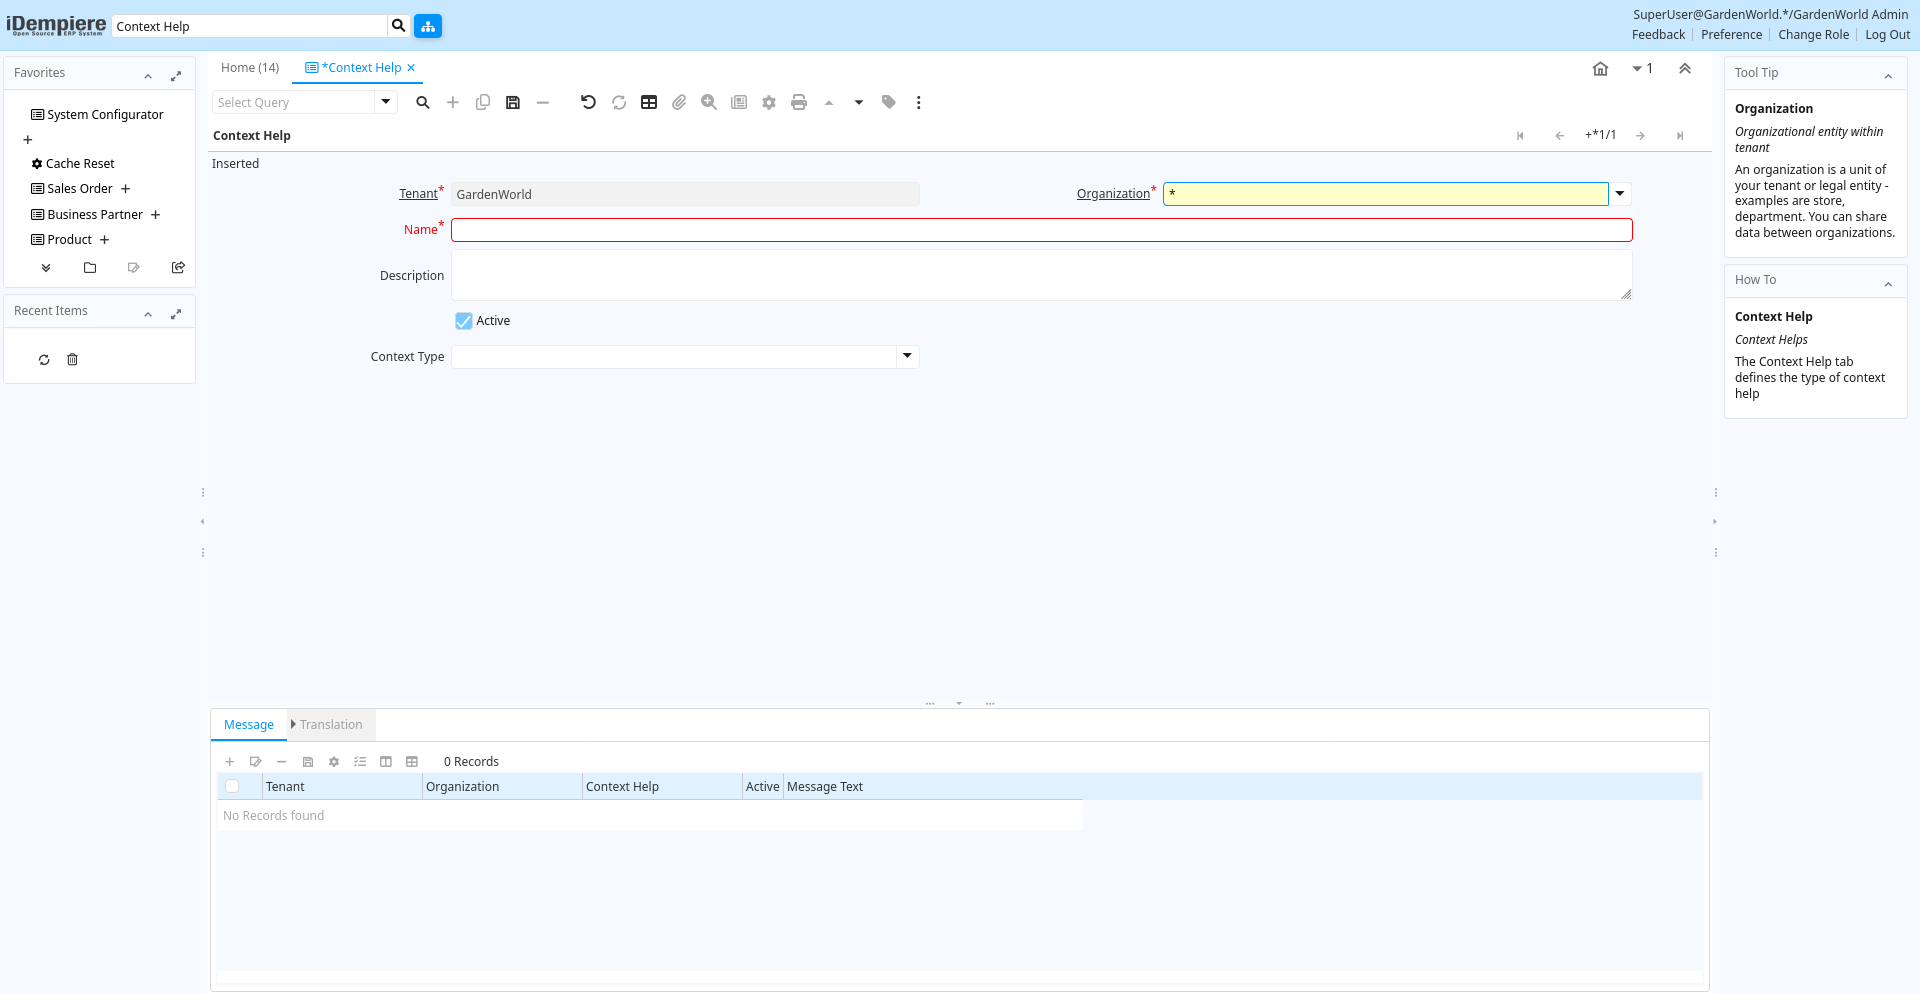Open the Attachment paperclip icon
The width and height of the screenshot is (1920, 994).
coord(679,102)
